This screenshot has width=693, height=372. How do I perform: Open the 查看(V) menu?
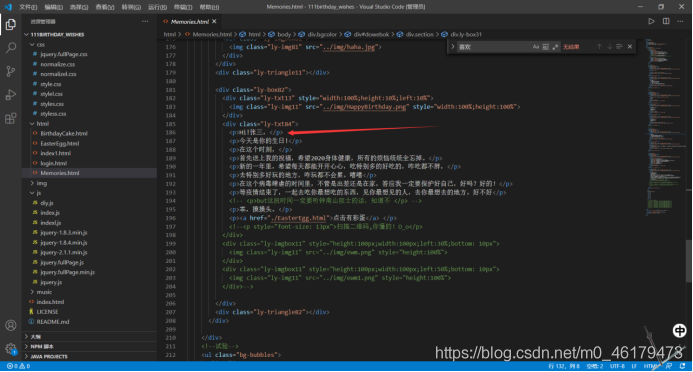point(105,7)
